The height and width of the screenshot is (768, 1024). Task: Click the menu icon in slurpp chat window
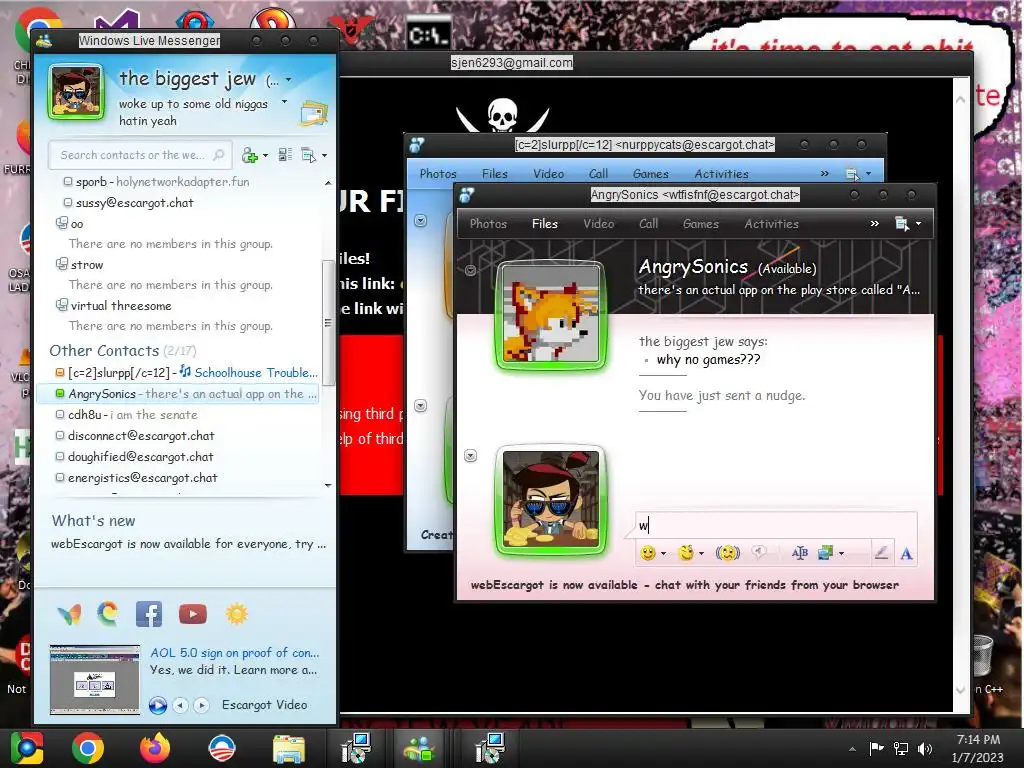pyautogui.click(x=852, y=174)
